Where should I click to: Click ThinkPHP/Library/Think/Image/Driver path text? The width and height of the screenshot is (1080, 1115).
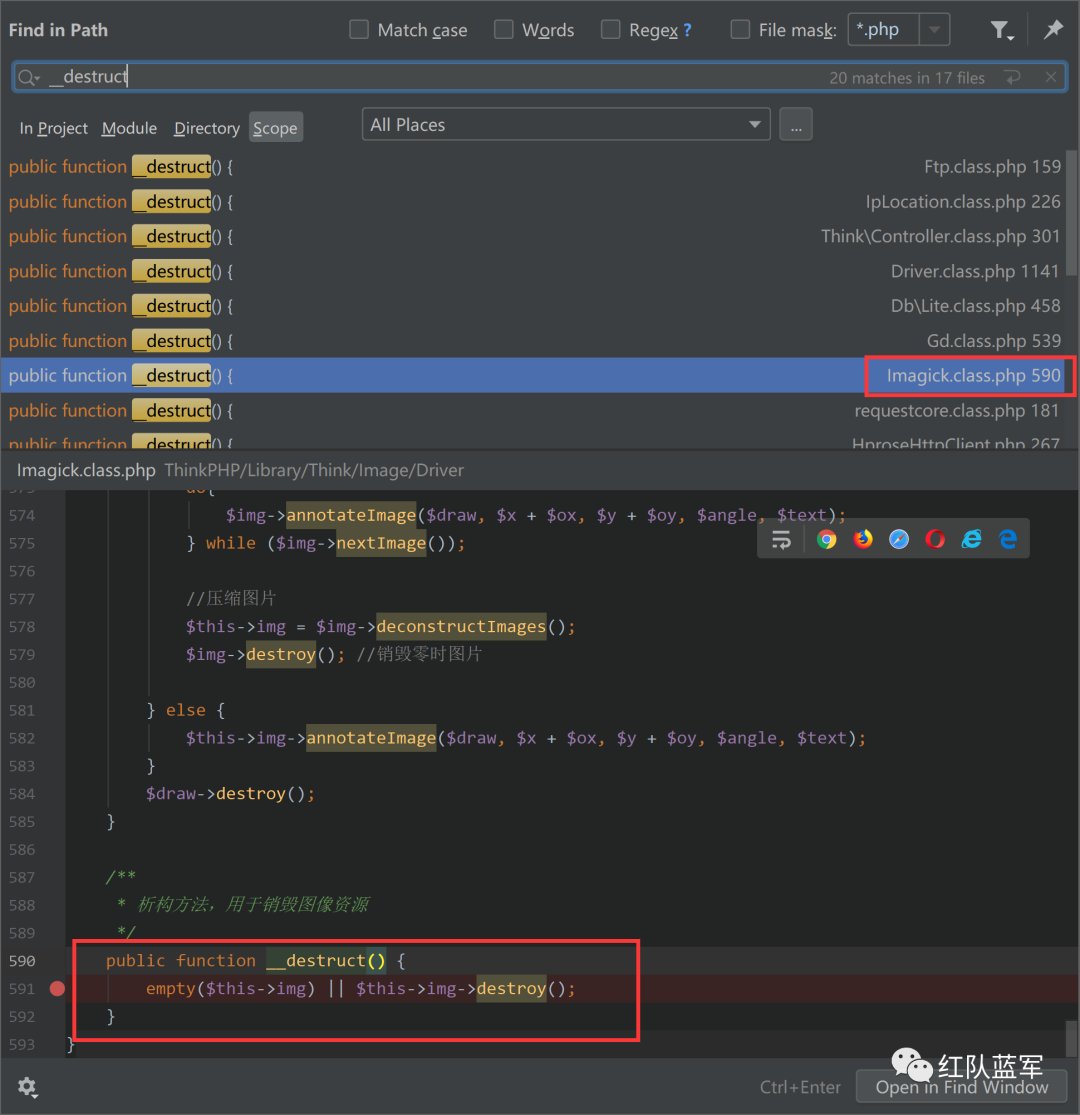pyautogui.click(x=314, y=470)
